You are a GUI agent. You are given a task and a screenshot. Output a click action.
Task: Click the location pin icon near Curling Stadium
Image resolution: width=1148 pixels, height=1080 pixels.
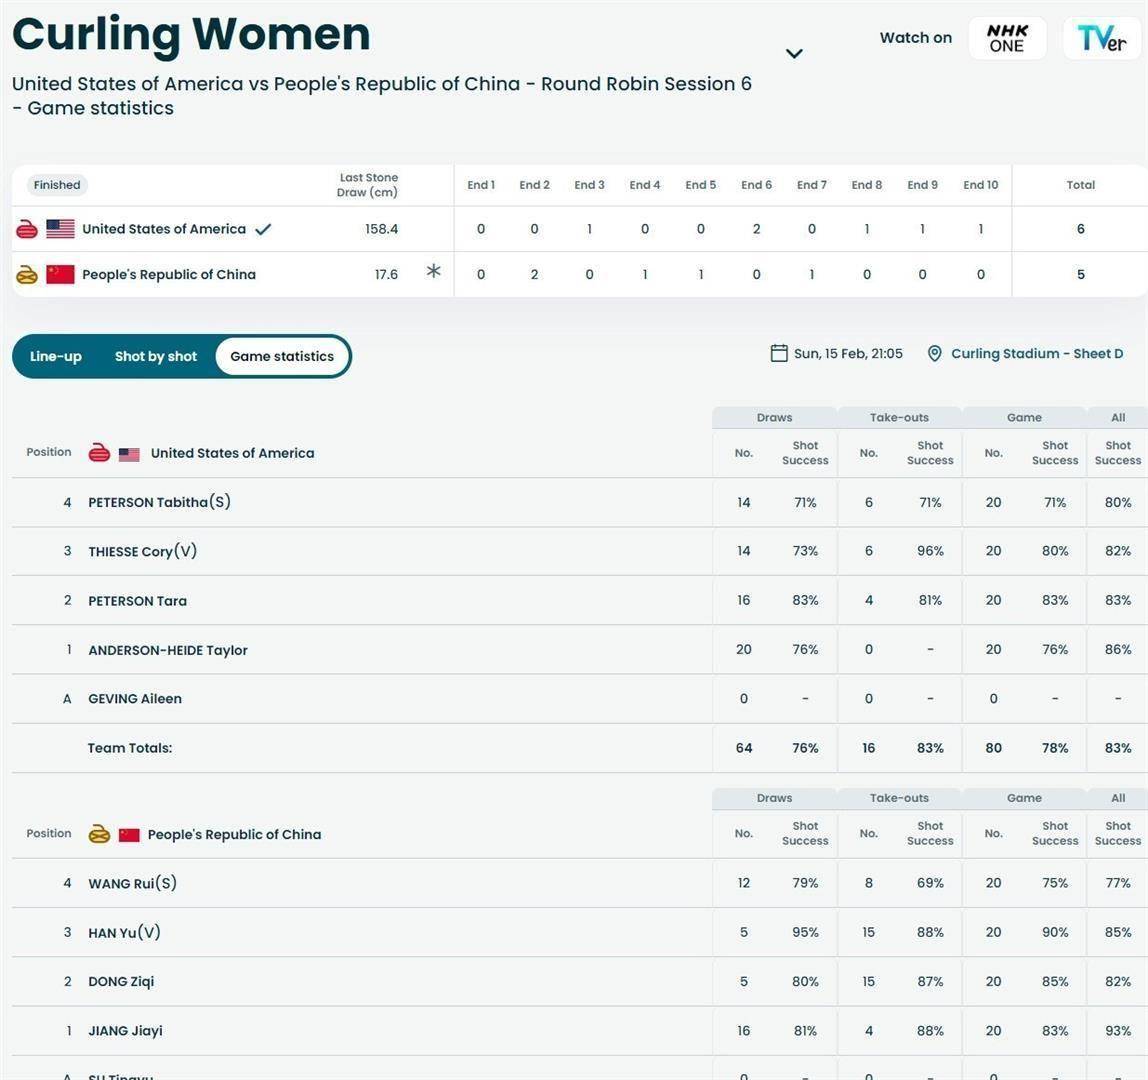(934, 354)
